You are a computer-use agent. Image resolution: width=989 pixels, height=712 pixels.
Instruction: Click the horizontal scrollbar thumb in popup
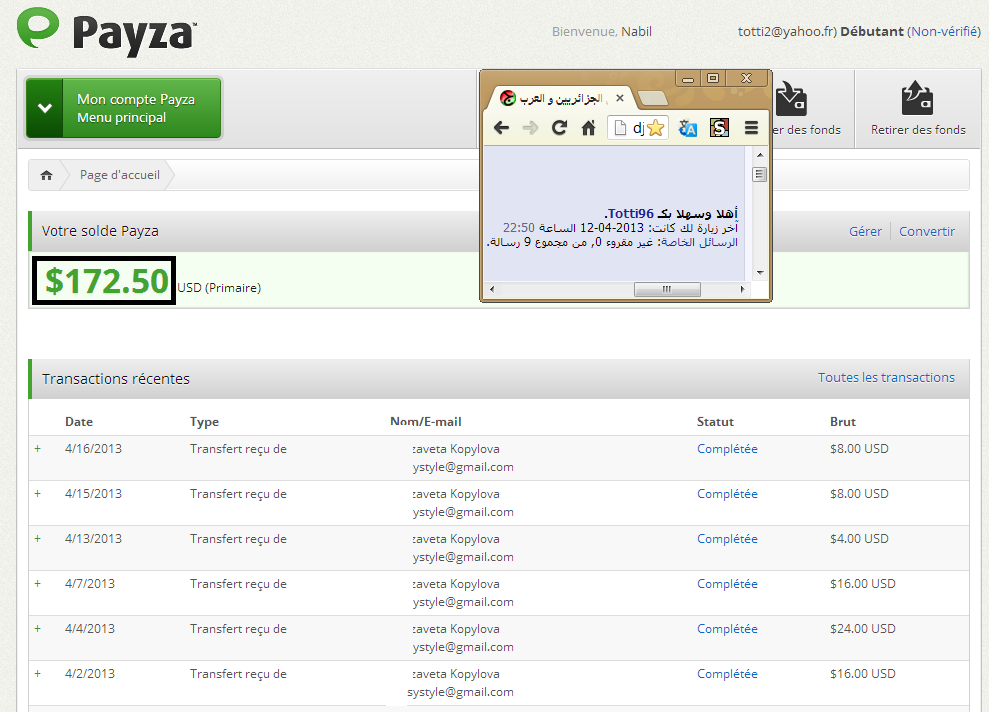tap(667, 289)
